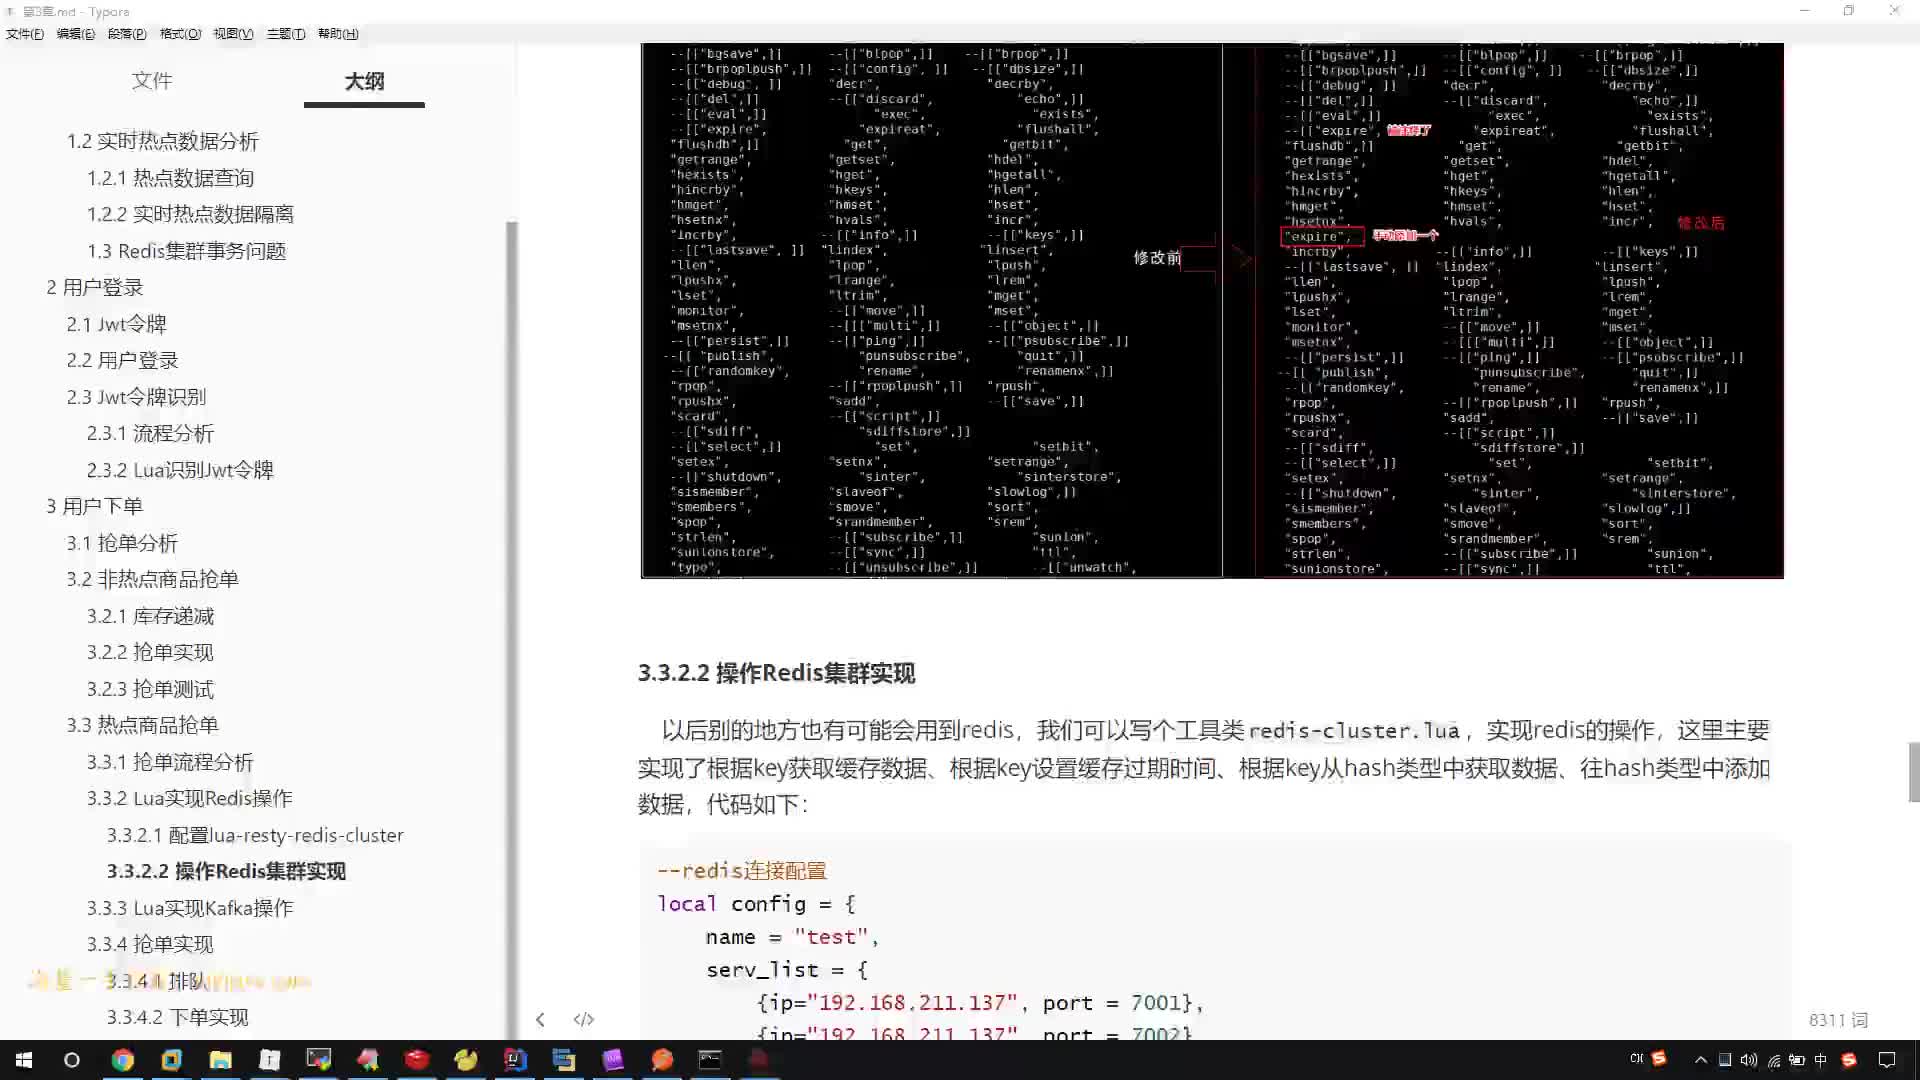Open the 视图(V) menu
The image size is (1920, 1080).
click(x=233, y=34)
